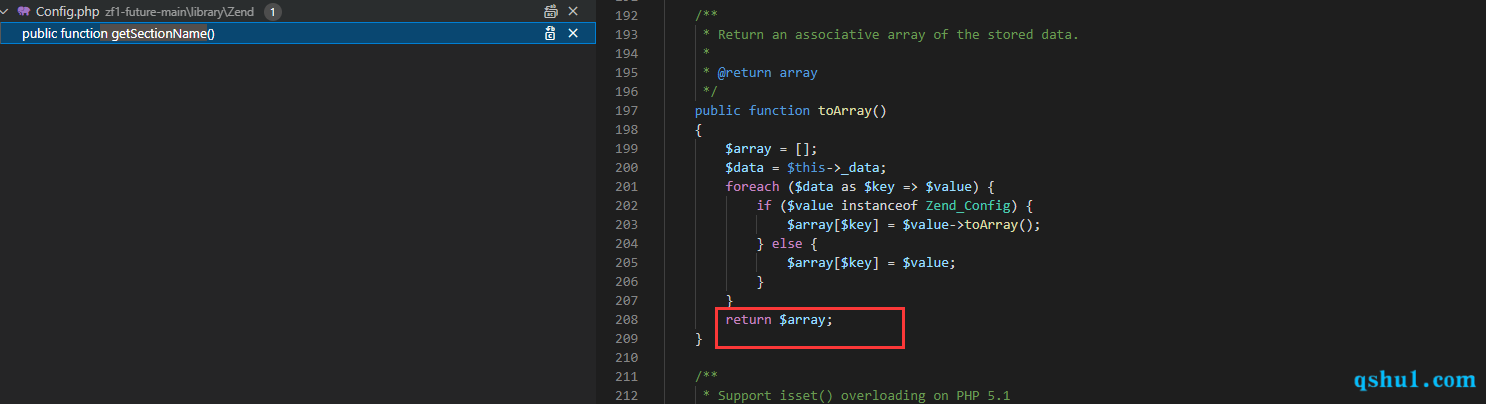Click comment 'Support isset() overloading on PHP 5.1'

[x=864, y=395]
